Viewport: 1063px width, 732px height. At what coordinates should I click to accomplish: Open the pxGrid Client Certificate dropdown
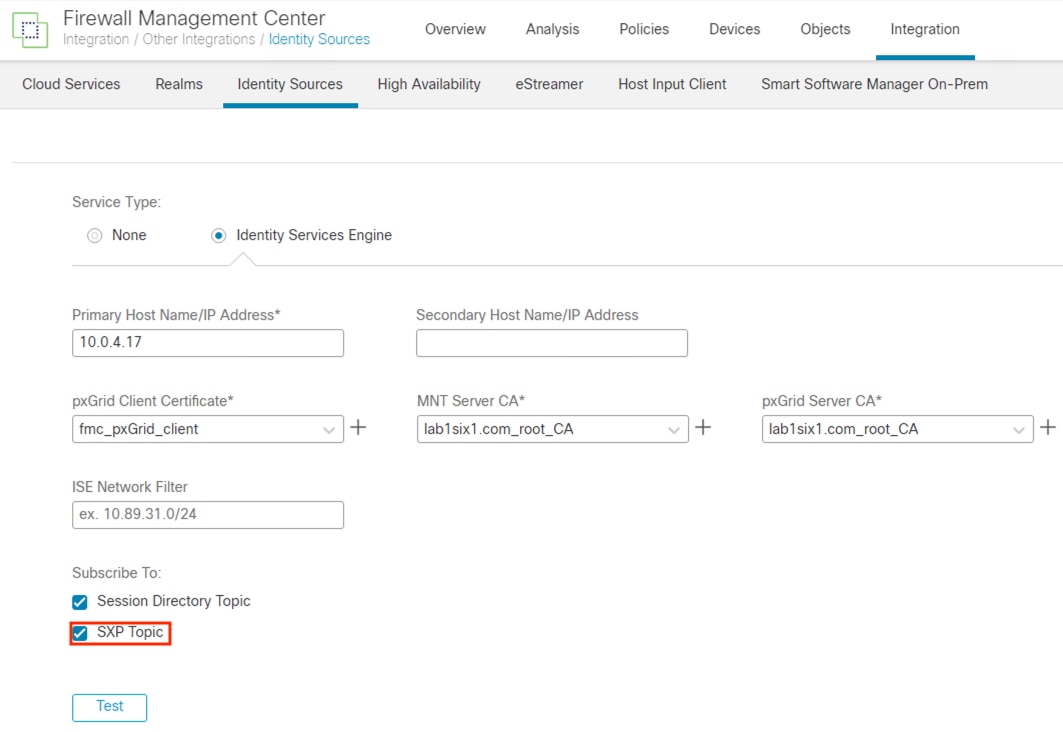[207, 429]
